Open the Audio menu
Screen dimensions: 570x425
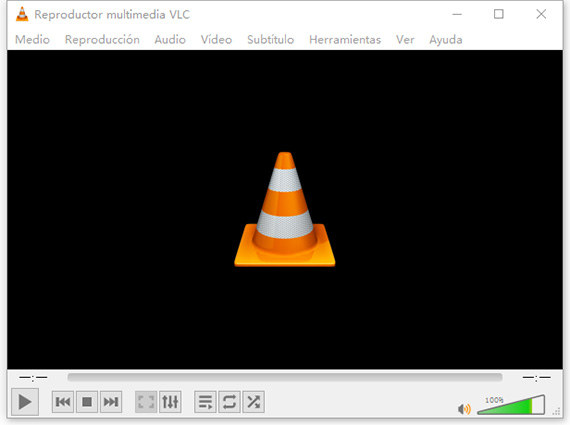click(170, 39)
